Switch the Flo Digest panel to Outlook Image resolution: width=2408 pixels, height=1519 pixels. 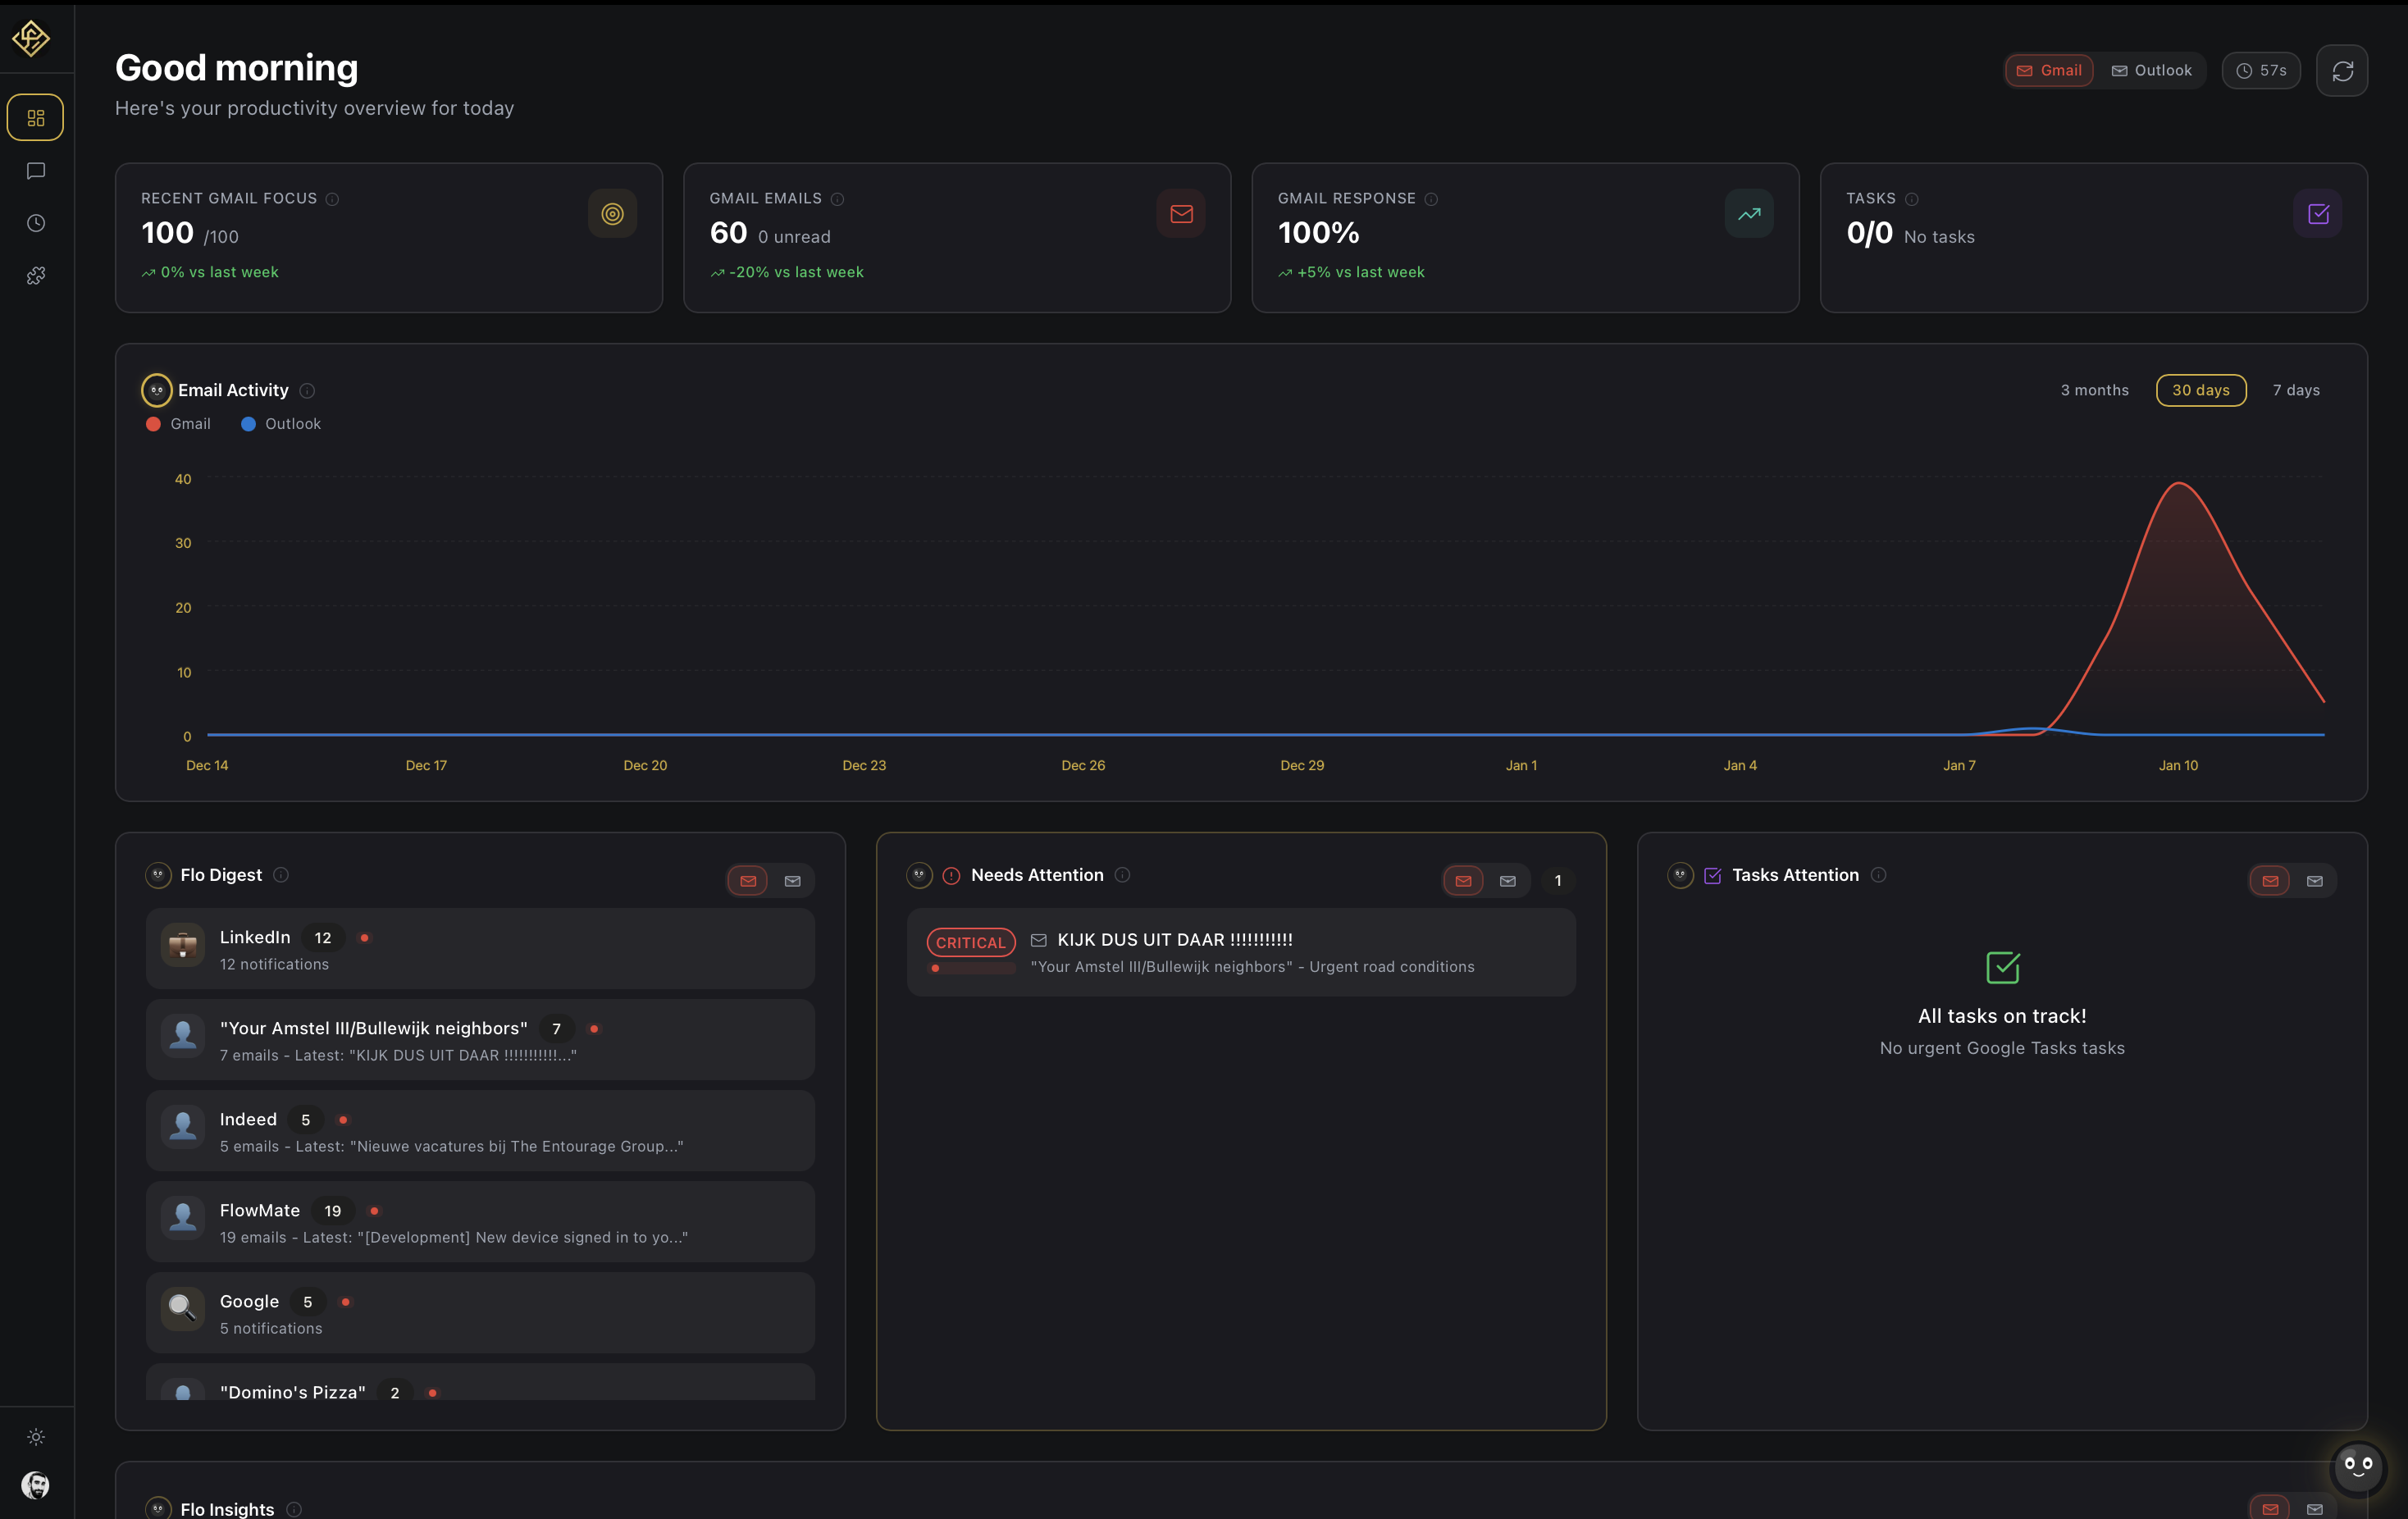click(x=792, y=881)
